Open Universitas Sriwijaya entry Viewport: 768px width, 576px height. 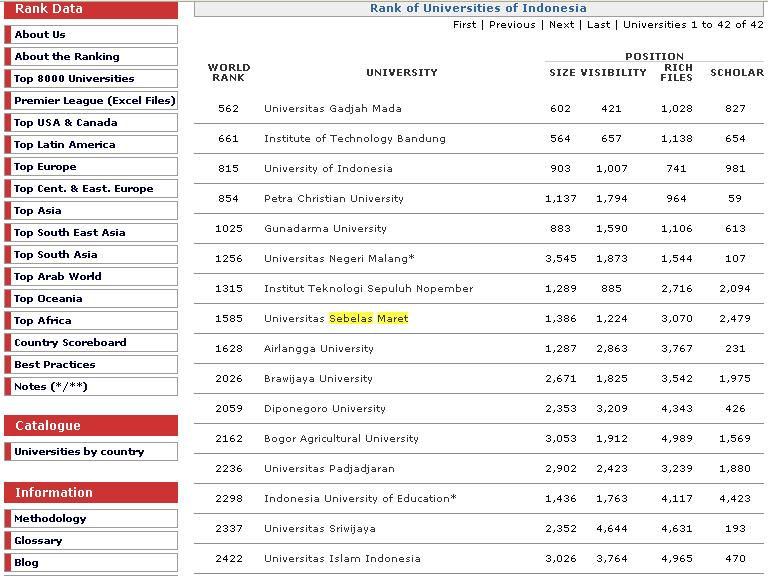[320, 528]
